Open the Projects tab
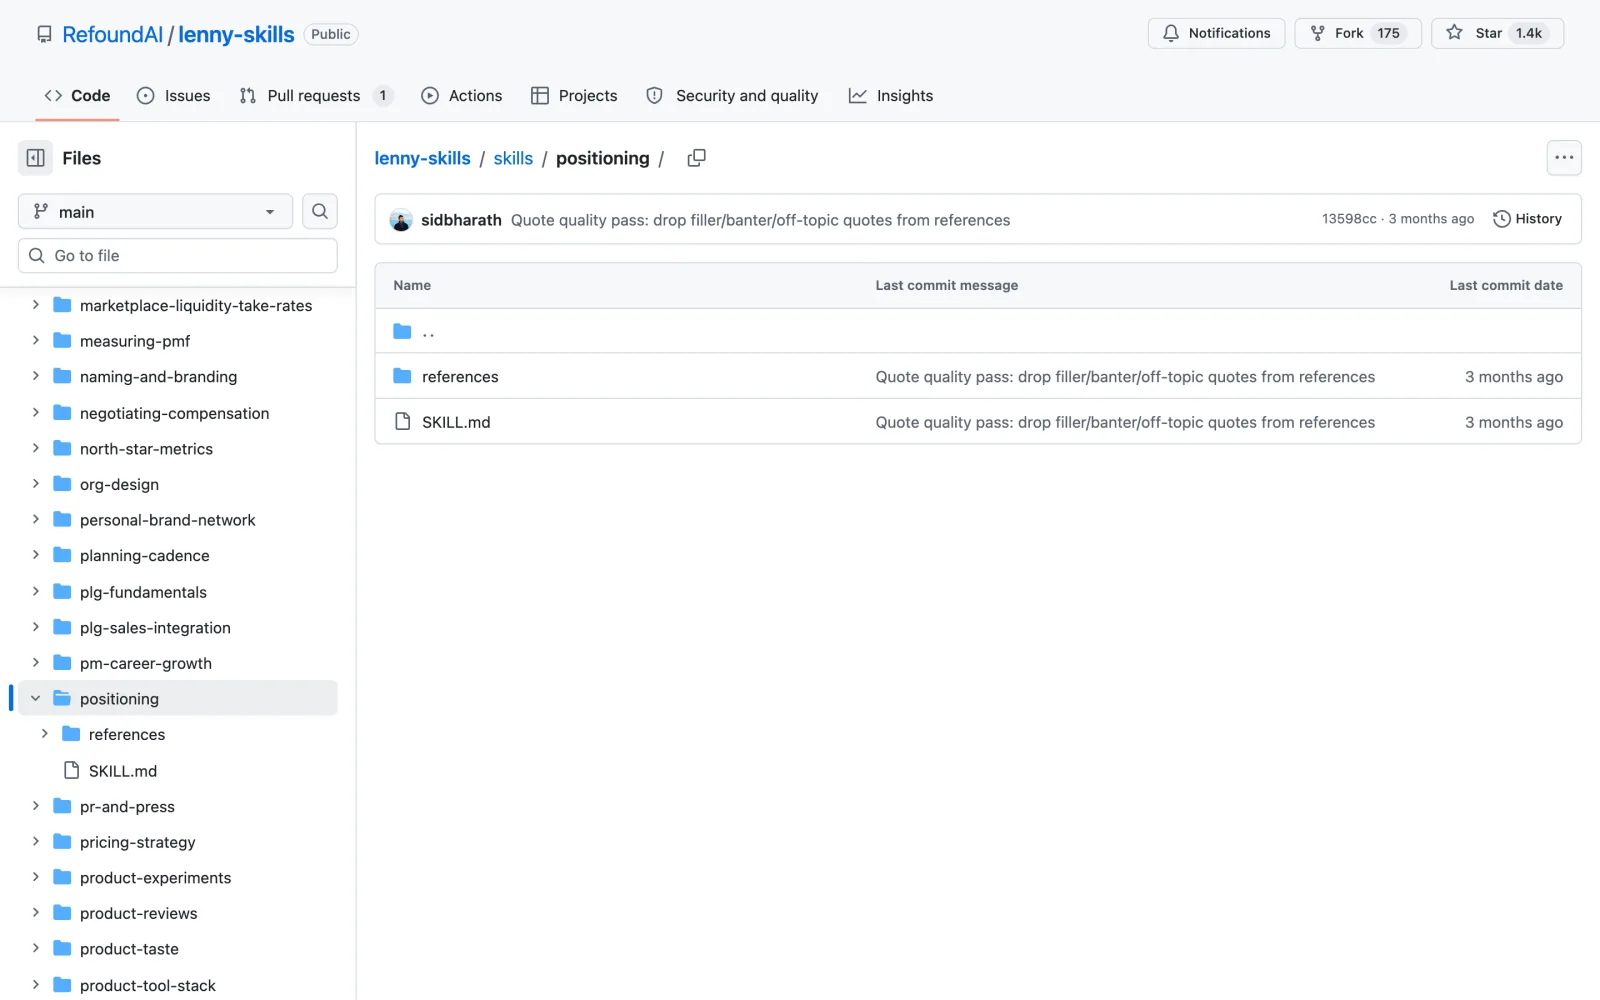 coord(574,96)
